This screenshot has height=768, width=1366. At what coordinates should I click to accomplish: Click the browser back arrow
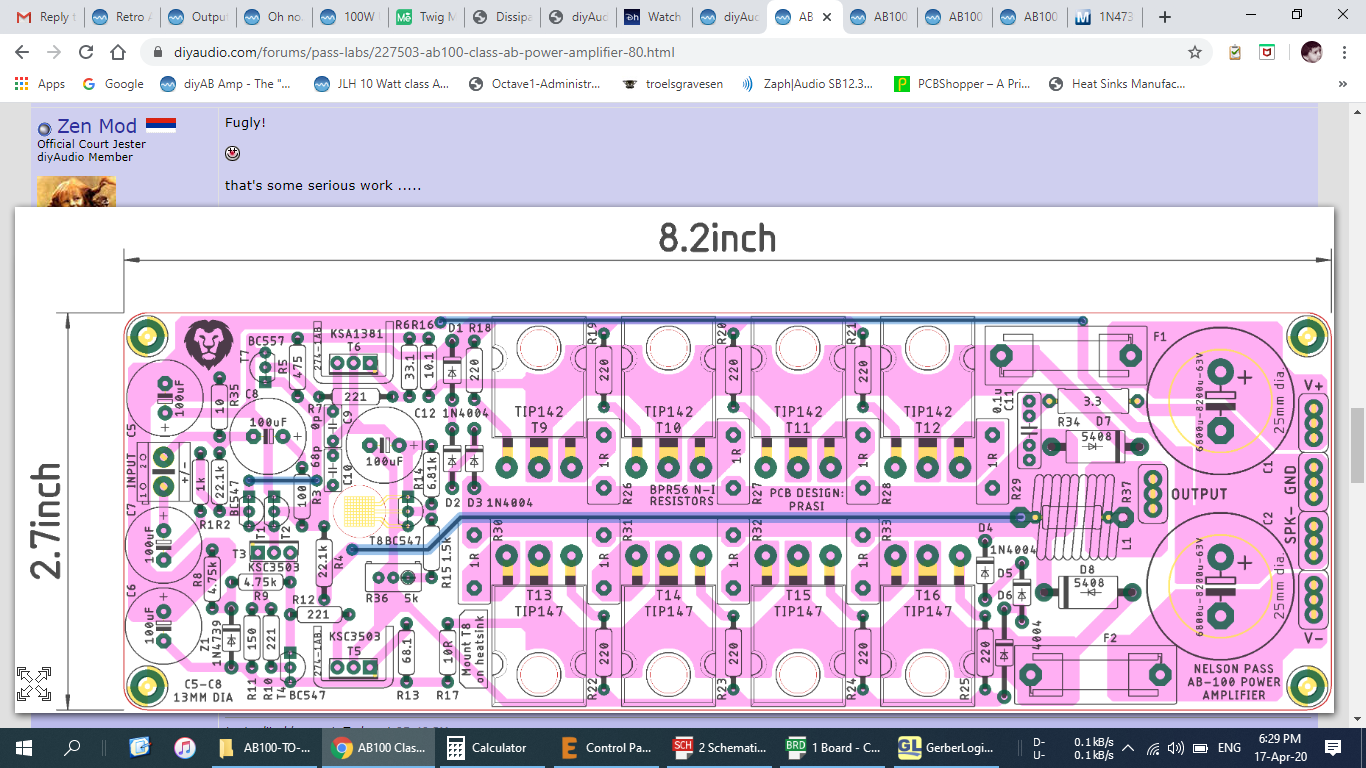pos(23,52)
